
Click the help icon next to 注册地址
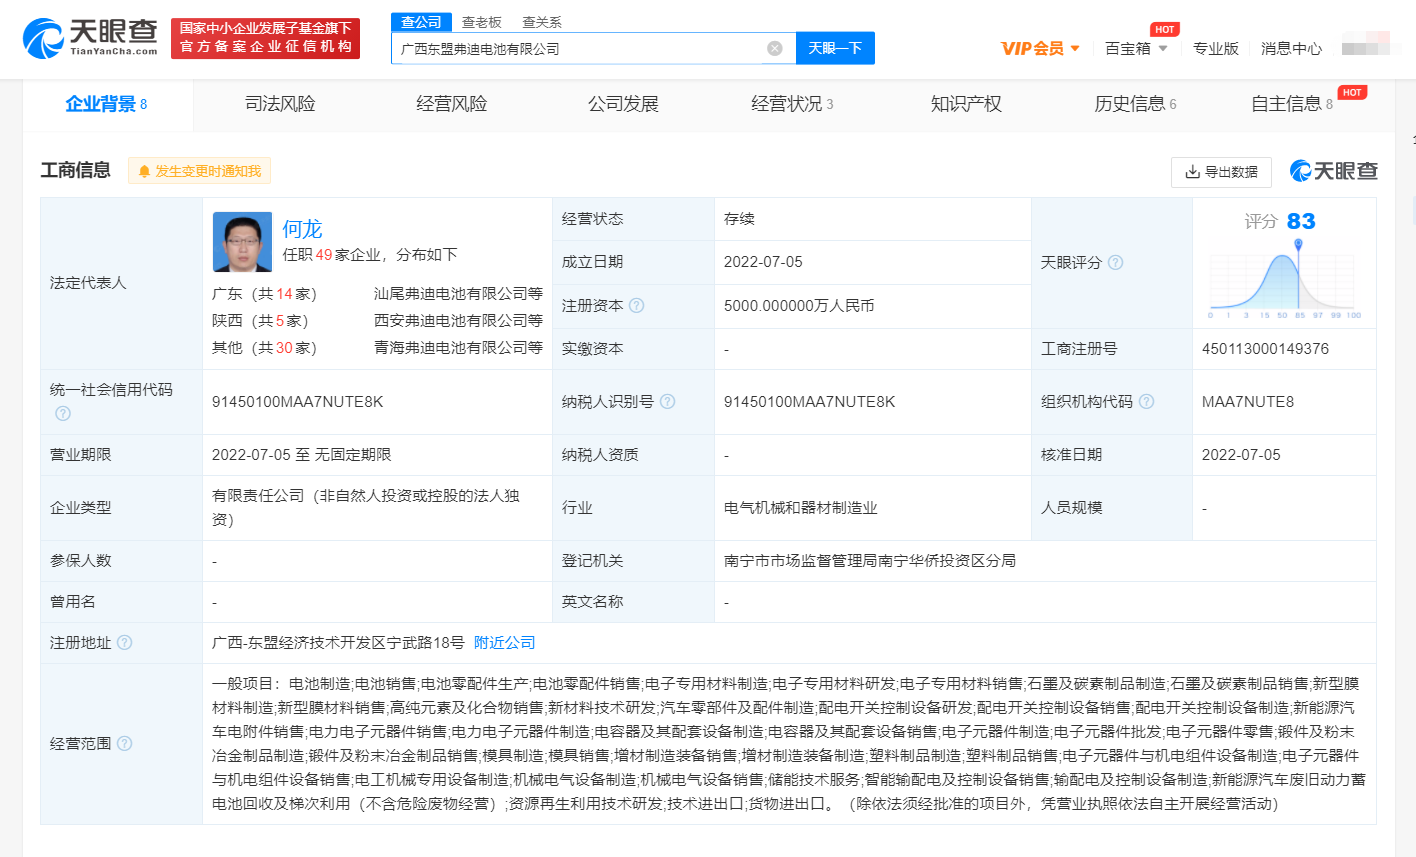[124, 642]
